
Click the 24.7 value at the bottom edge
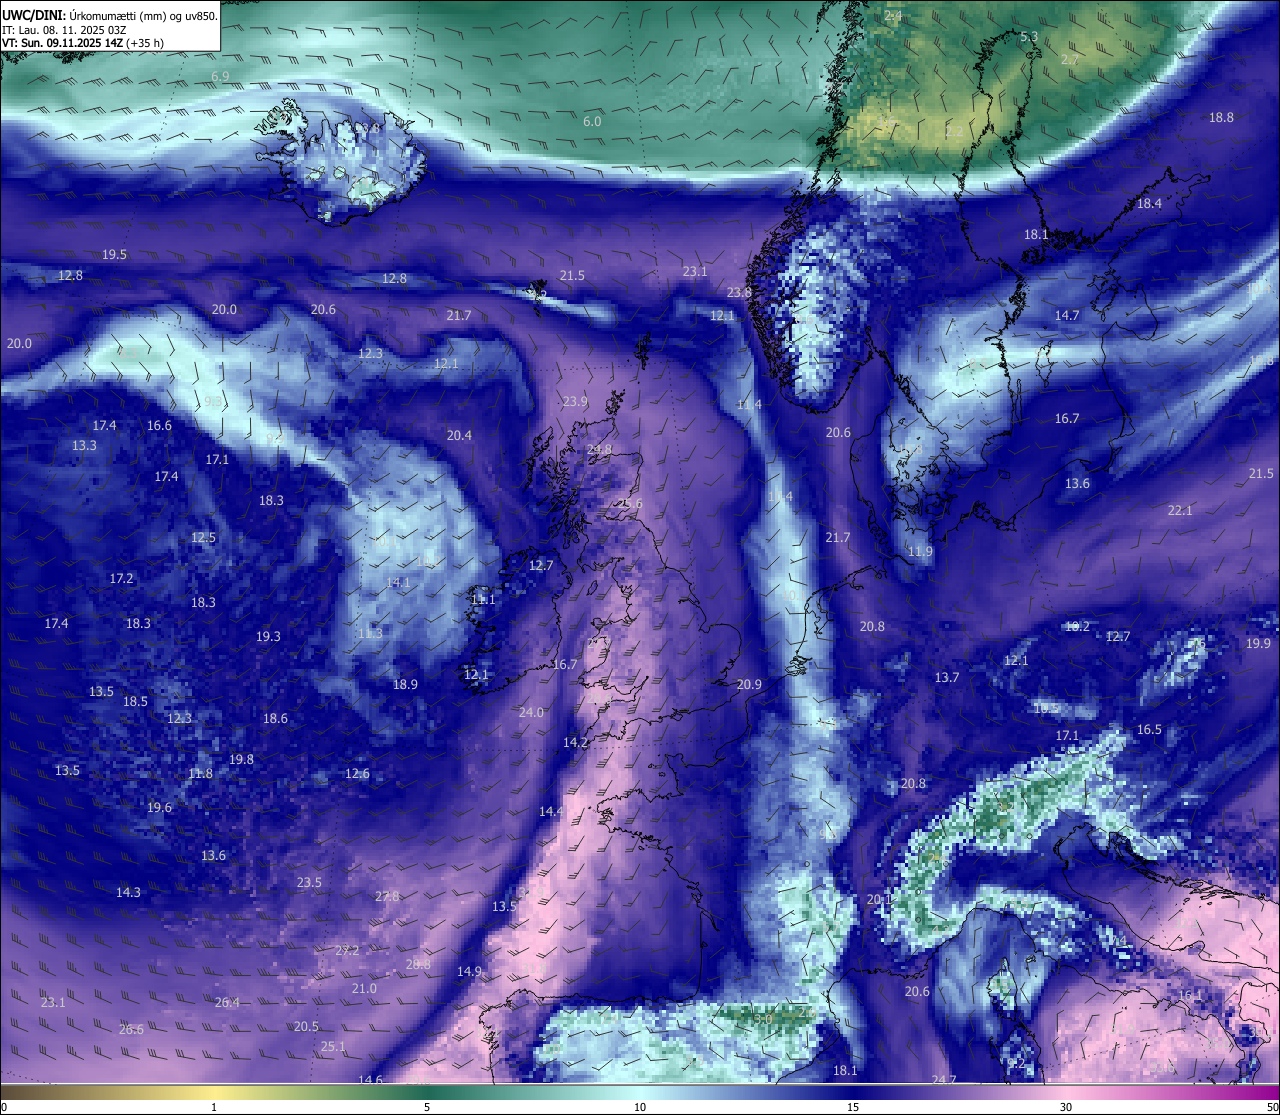coord(944,1079)
